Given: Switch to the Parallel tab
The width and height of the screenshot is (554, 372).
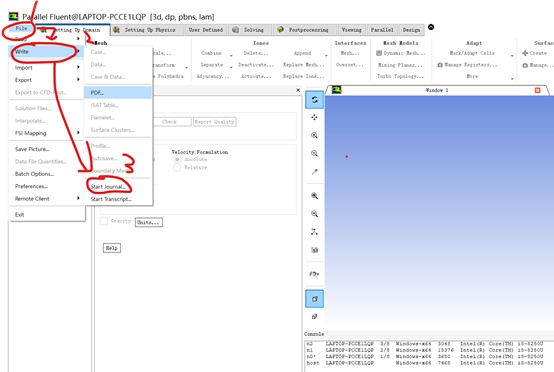Looking at the screenshot, I should [x=382, y=30].
